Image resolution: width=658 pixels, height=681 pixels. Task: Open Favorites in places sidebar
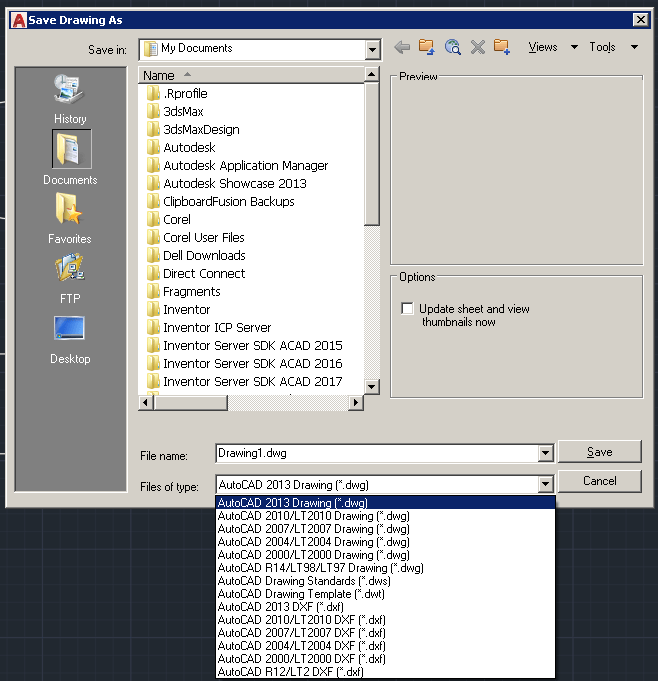point(70,218)
